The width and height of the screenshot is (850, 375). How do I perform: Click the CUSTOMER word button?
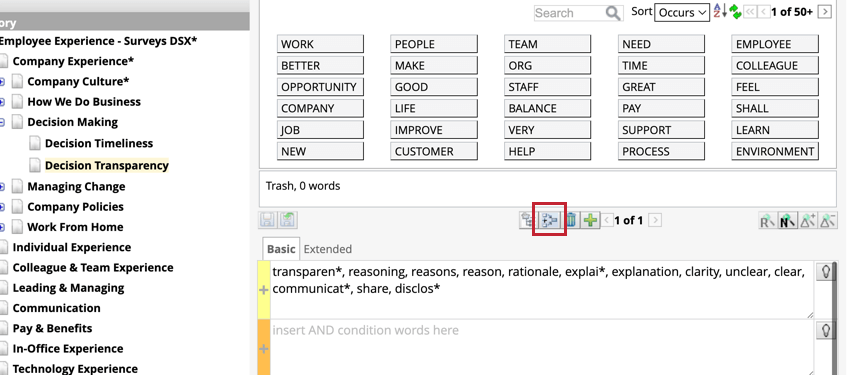(x=434, y=151)
